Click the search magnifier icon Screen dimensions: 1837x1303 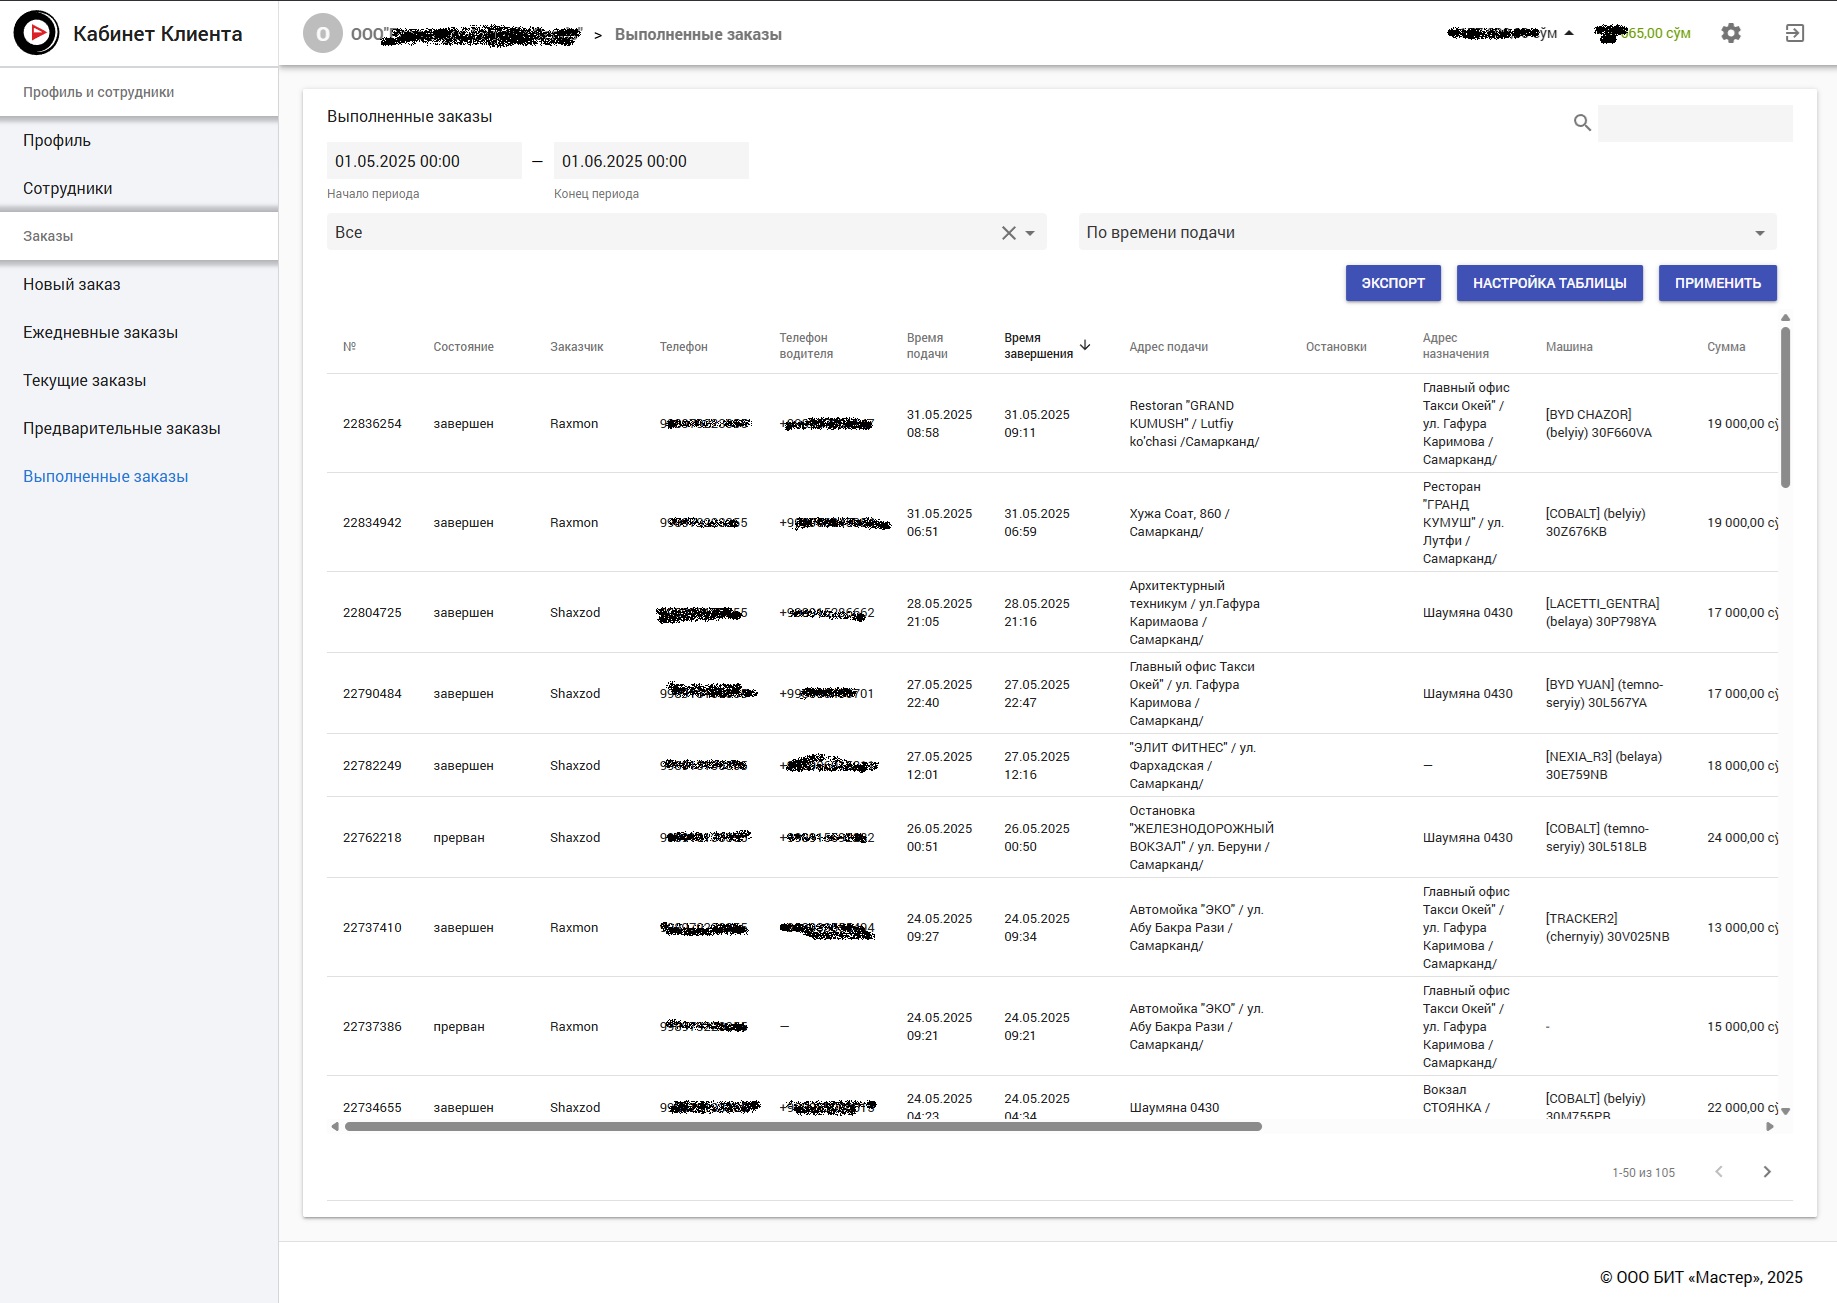click(1582, 123)
